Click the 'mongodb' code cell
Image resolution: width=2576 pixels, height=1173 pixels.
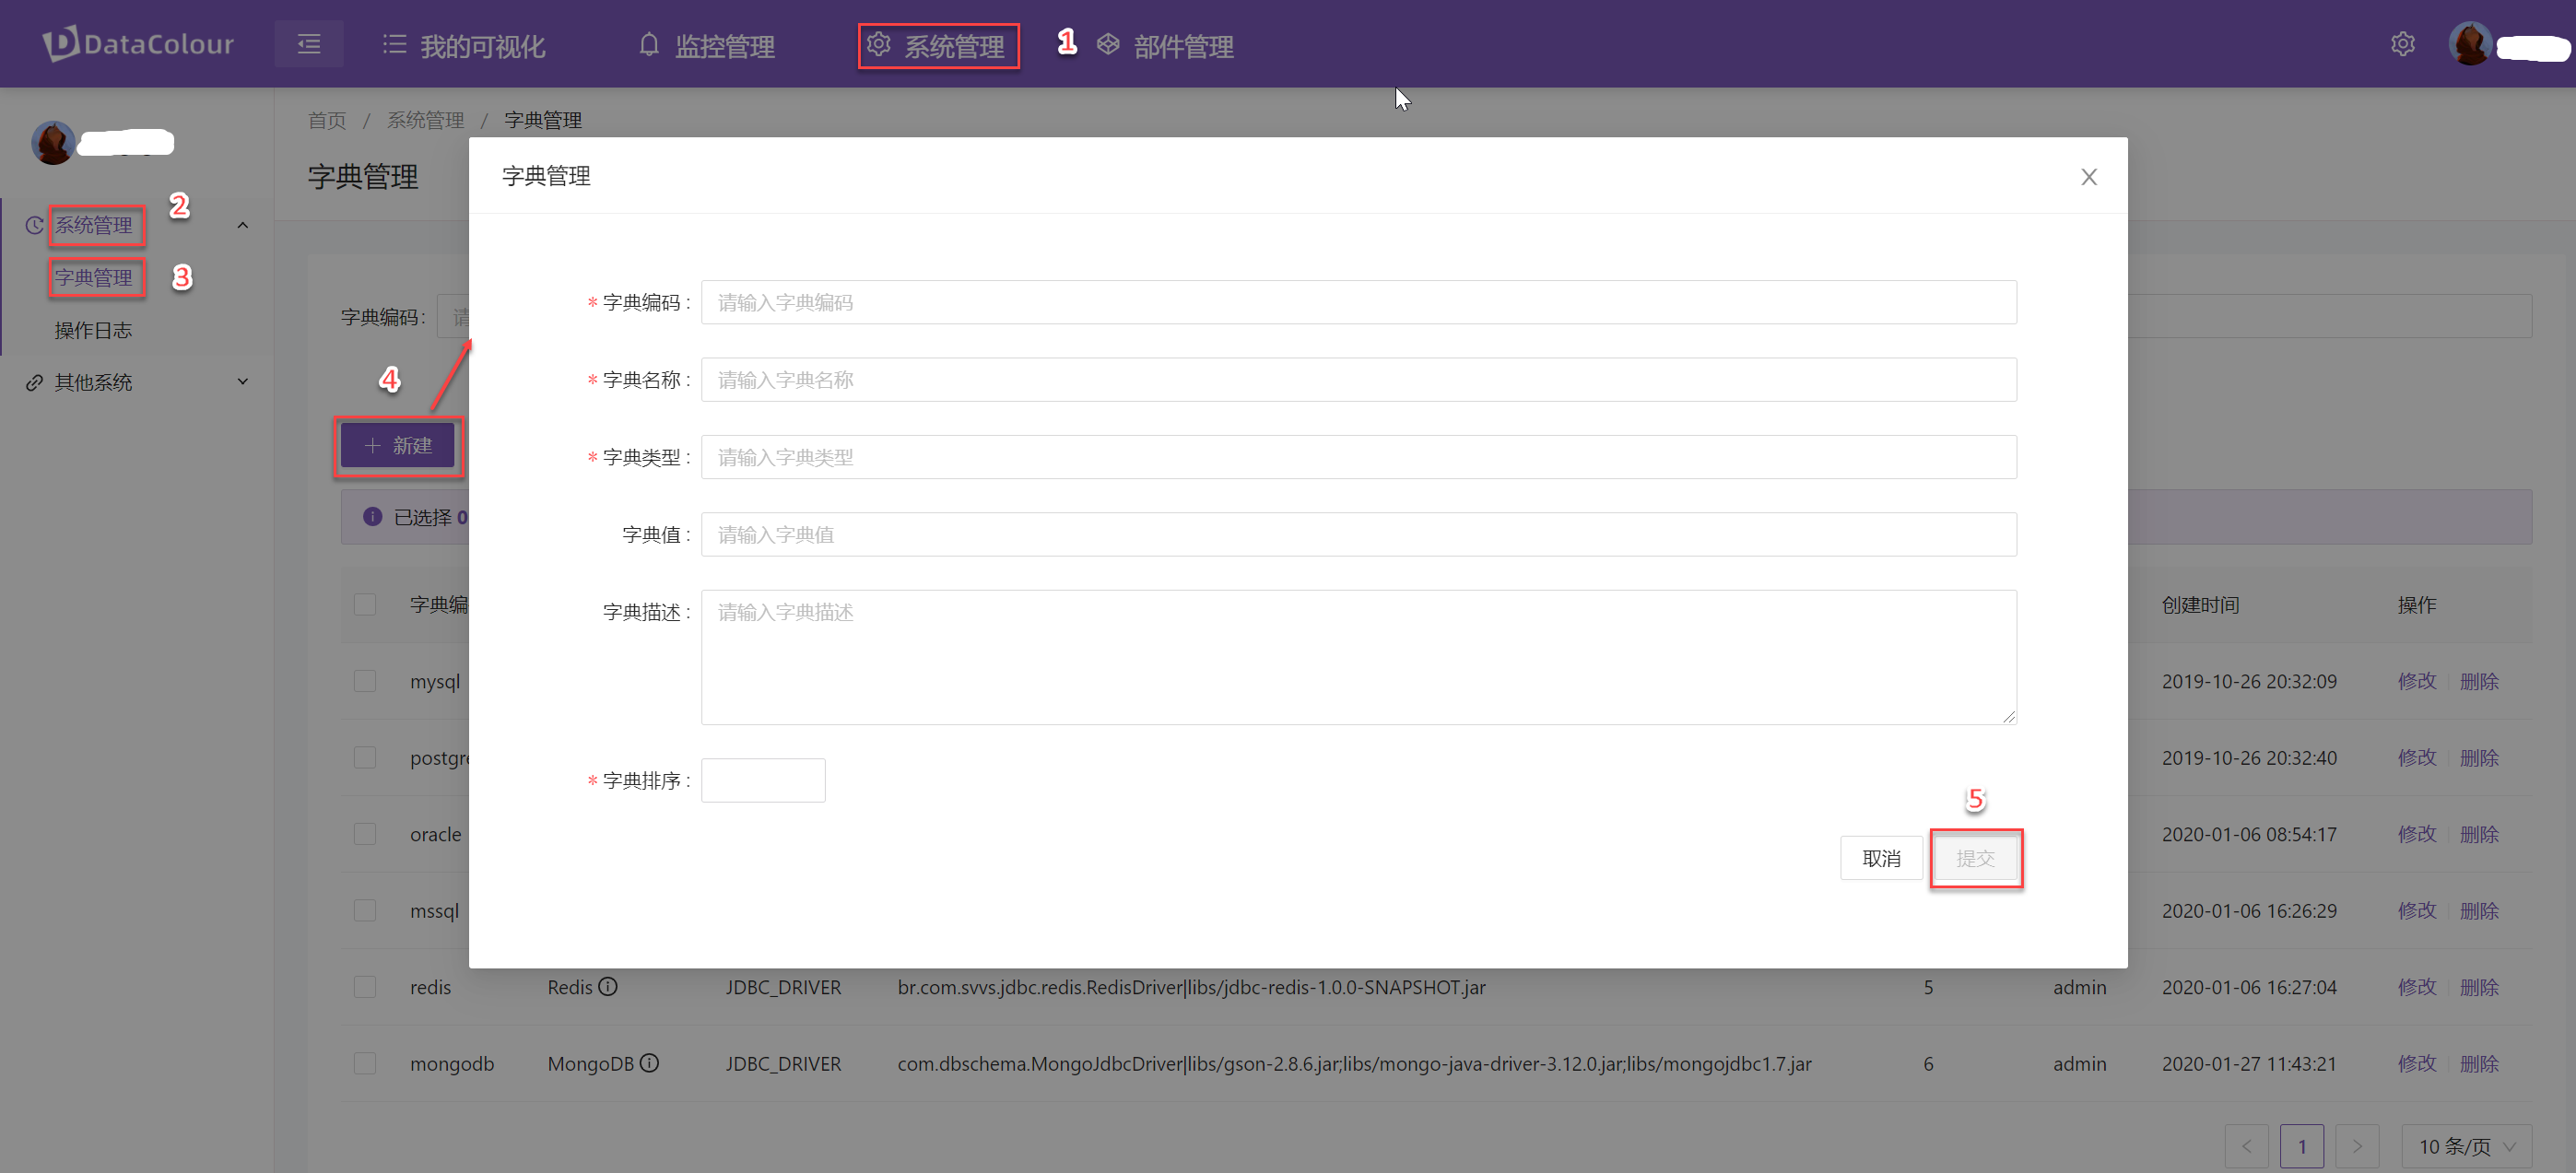point(452,1063)
